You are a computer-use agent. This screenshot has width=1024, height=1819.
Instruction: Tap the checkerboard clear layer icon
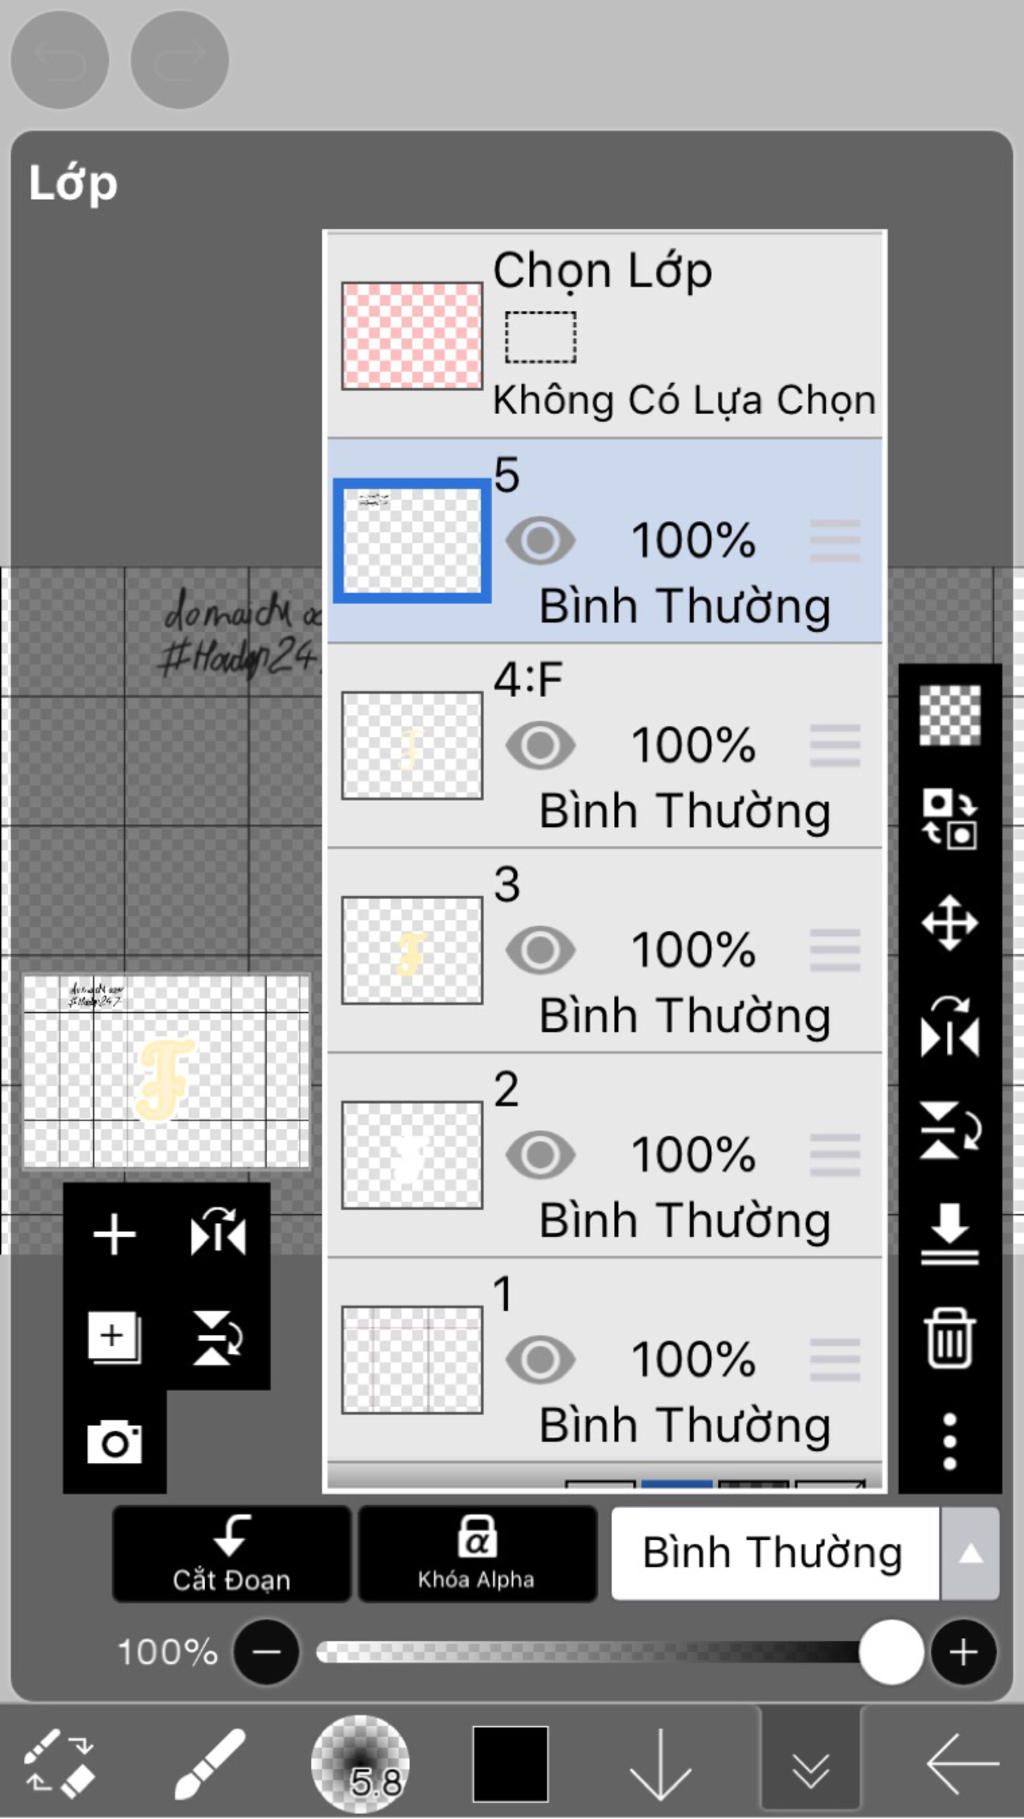(x=949, y=714)
